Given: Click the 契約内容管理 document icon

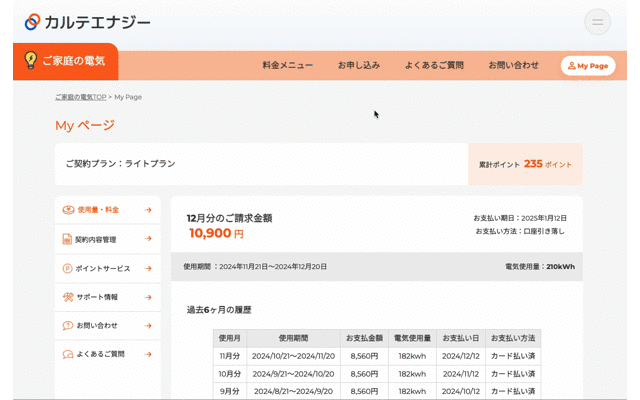Looking at the screenshot, I should tap(67, 239).
